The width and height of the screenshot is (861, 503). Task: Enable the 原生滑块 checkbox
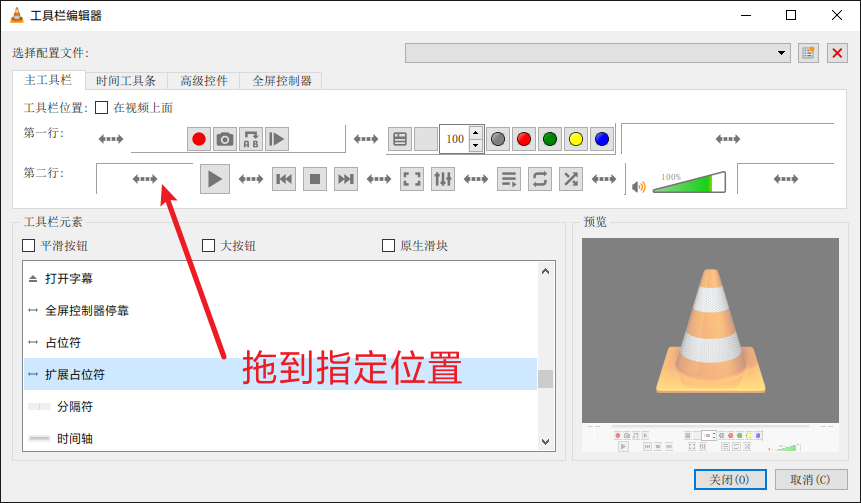(388, 245)
